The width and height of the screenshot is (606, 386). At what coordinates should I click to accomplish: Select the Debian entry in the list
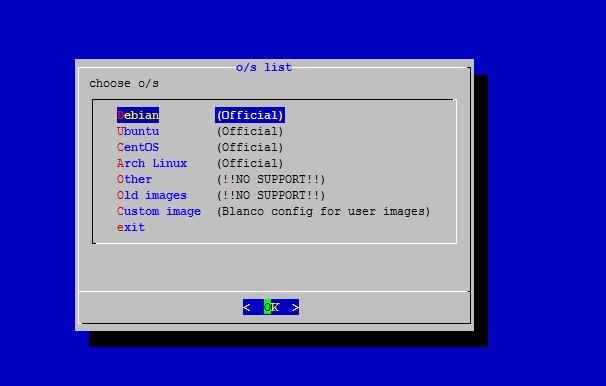pyautogui.click(x=138, y=115)
